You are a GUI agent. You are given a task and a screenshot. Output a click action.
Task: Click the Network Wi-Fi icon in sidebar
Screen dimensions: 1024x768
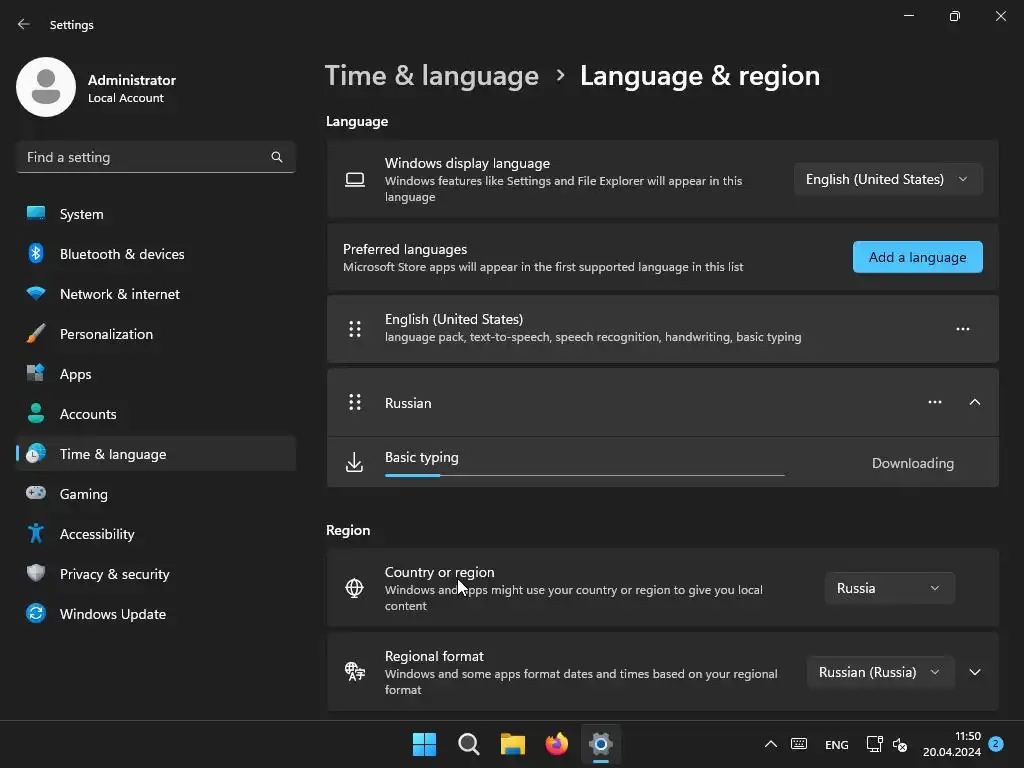point(36,293)
